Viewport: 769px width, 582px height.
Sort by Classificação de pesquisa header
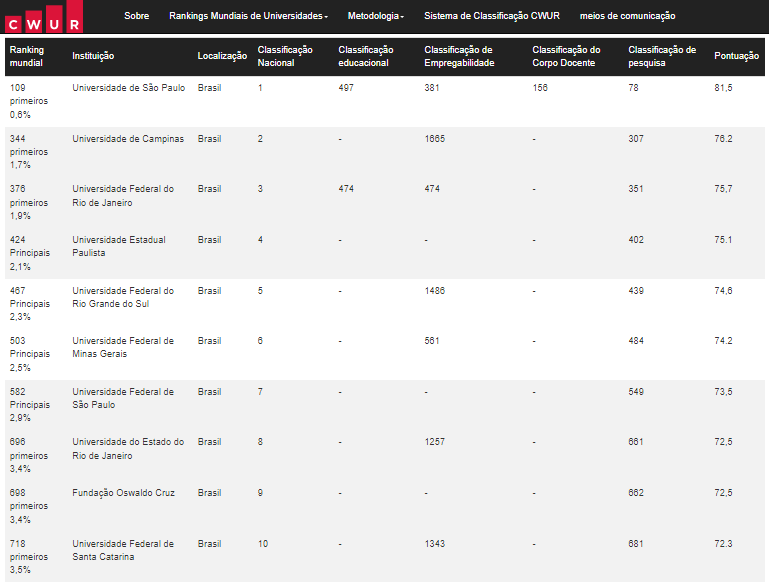[662, 56]
